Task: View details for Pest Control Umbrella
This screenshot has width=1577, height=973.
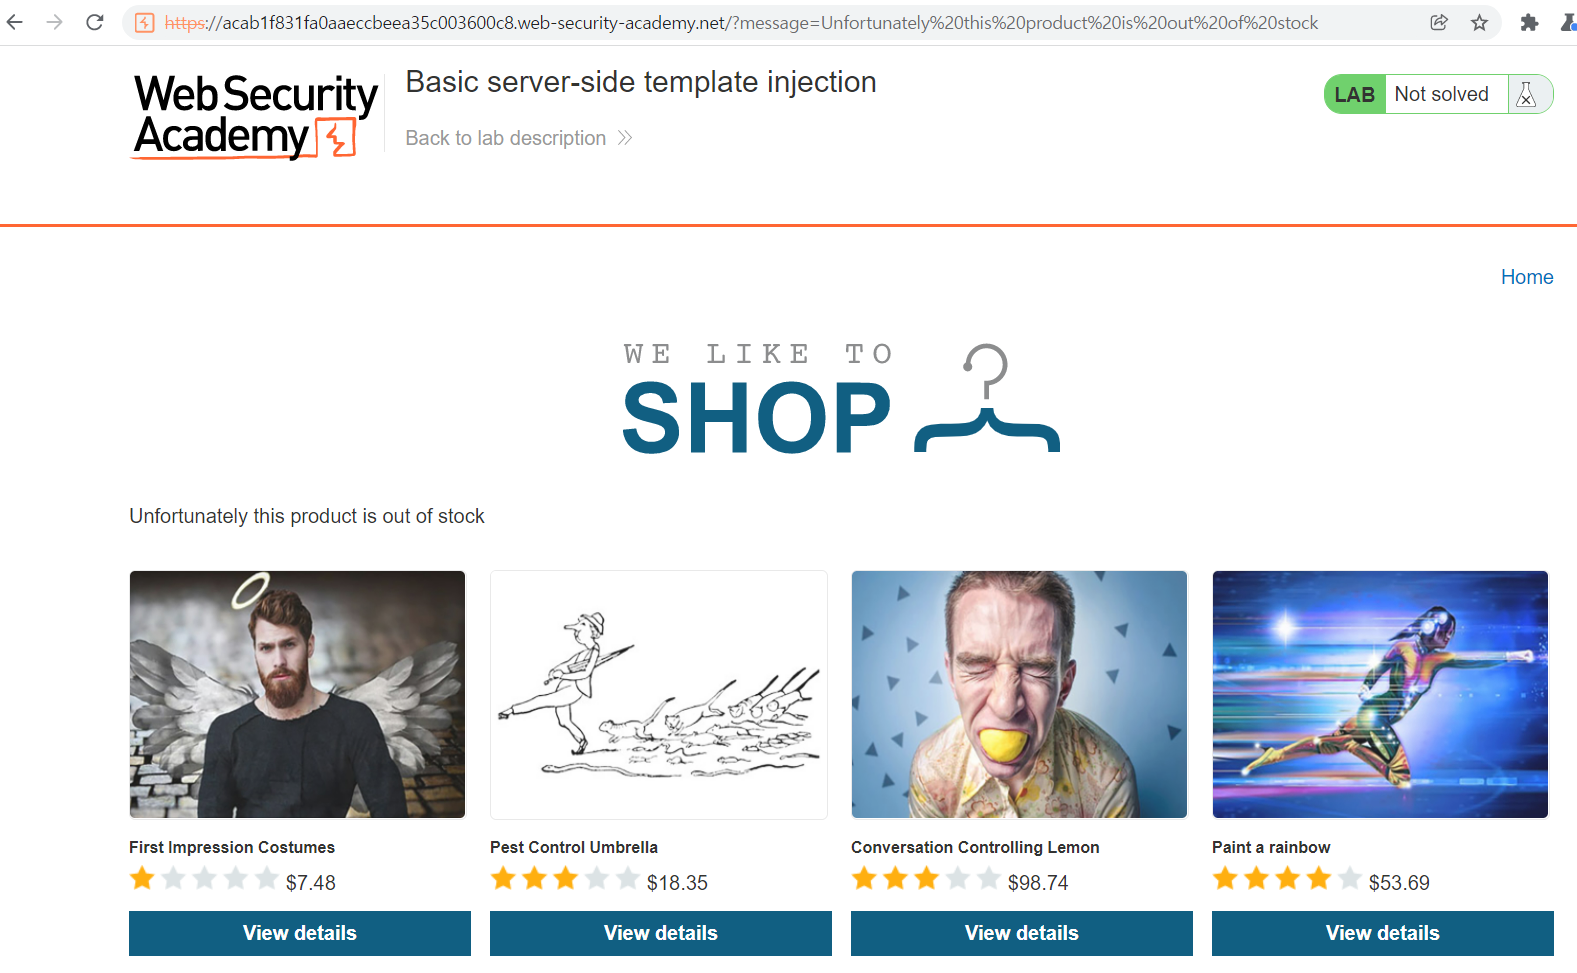Action: [661, 933]
